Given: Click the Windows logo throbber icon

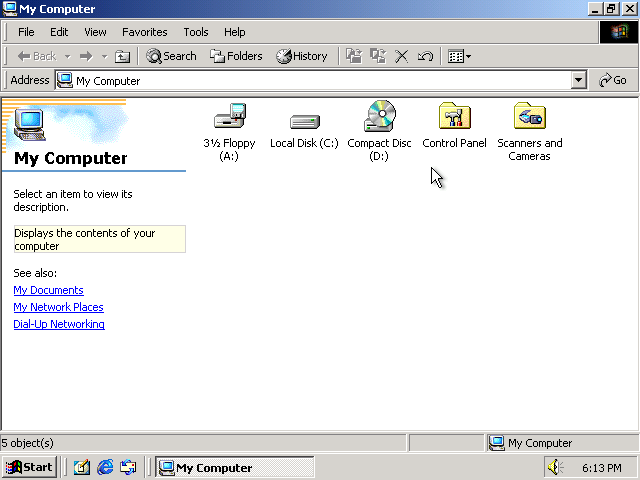Looking at the screenshot, I should point(619,32).
